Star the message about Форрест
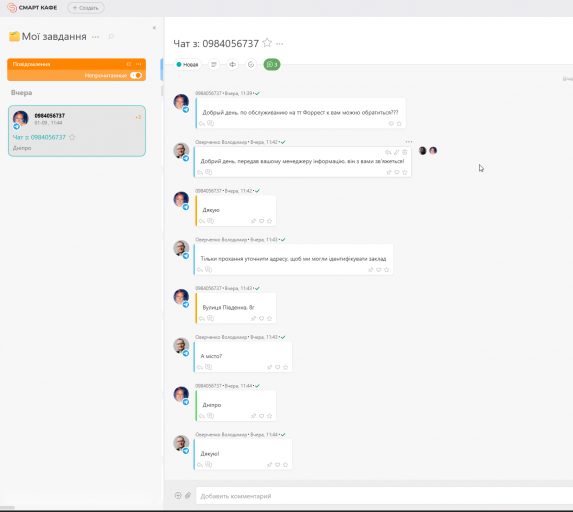Screen dimensions: 573x512 [399, 124]
